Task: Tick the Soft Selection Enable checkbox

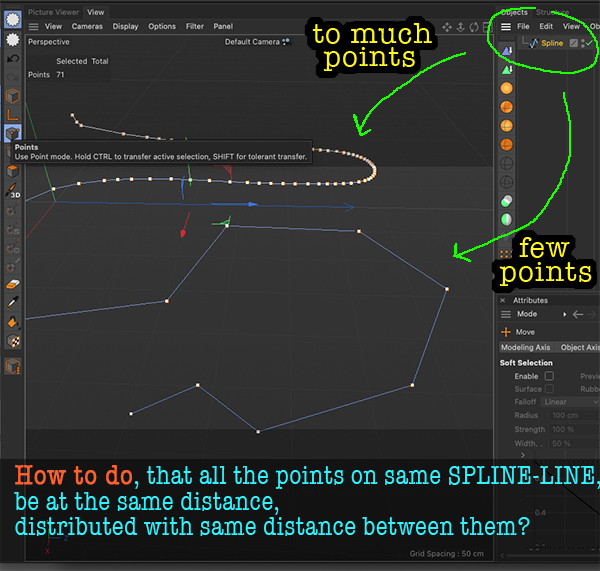Action: pyautogui.click(x=549, y=376)
